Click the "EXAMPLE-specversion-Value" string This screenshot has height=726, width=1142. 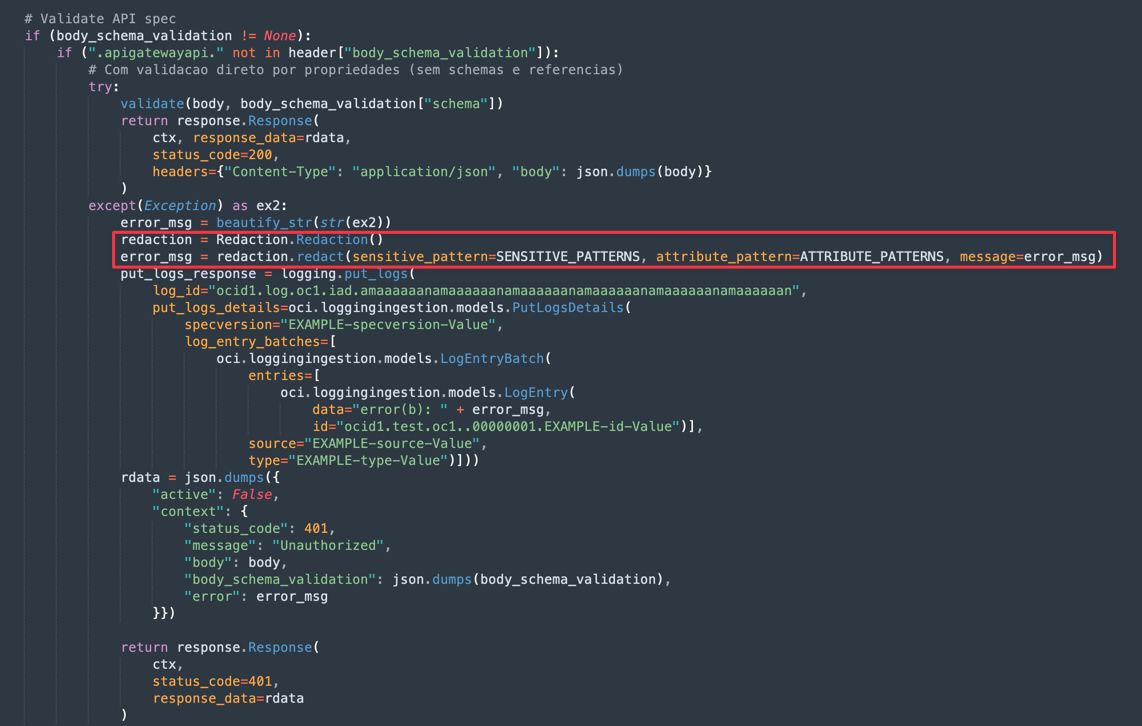coord(391,325)
